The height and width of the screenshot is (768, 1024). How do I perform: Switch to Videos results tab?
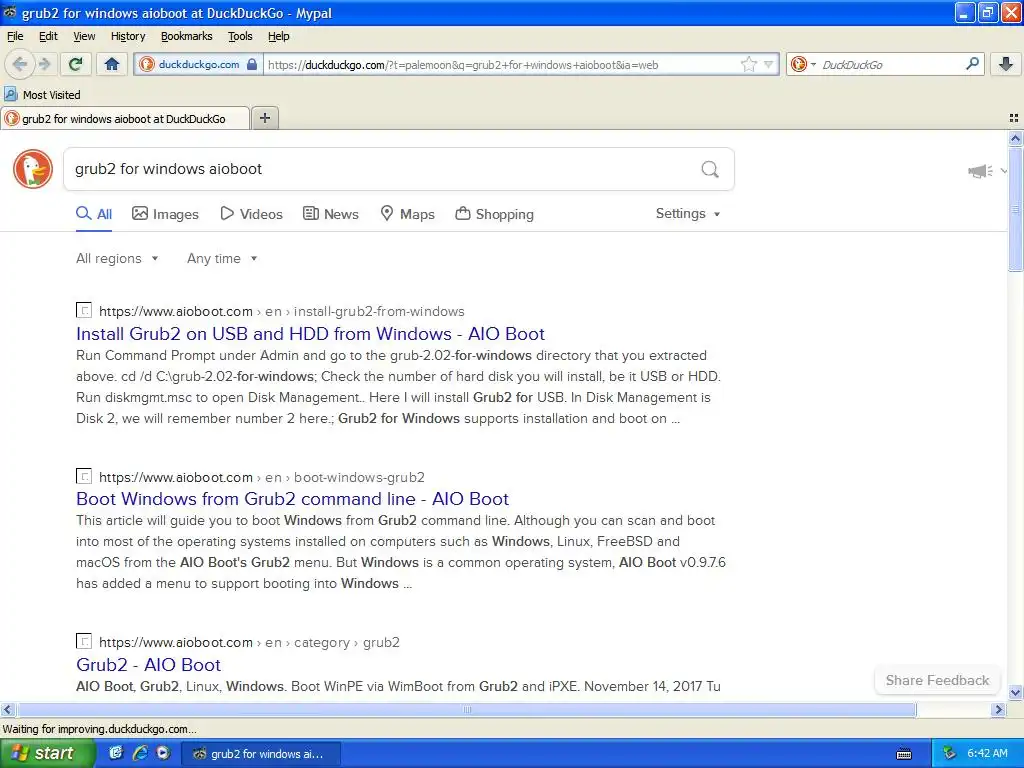coord(251,214)
